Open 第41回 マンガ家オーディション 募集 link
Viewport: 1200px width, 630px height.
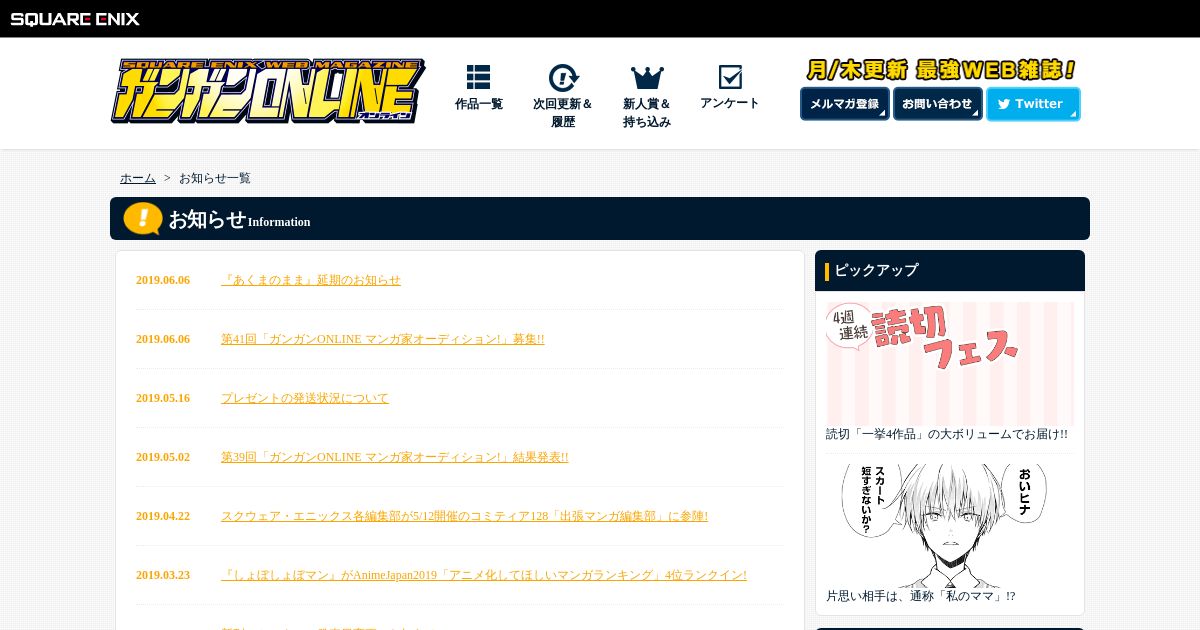tap(383, 339)
